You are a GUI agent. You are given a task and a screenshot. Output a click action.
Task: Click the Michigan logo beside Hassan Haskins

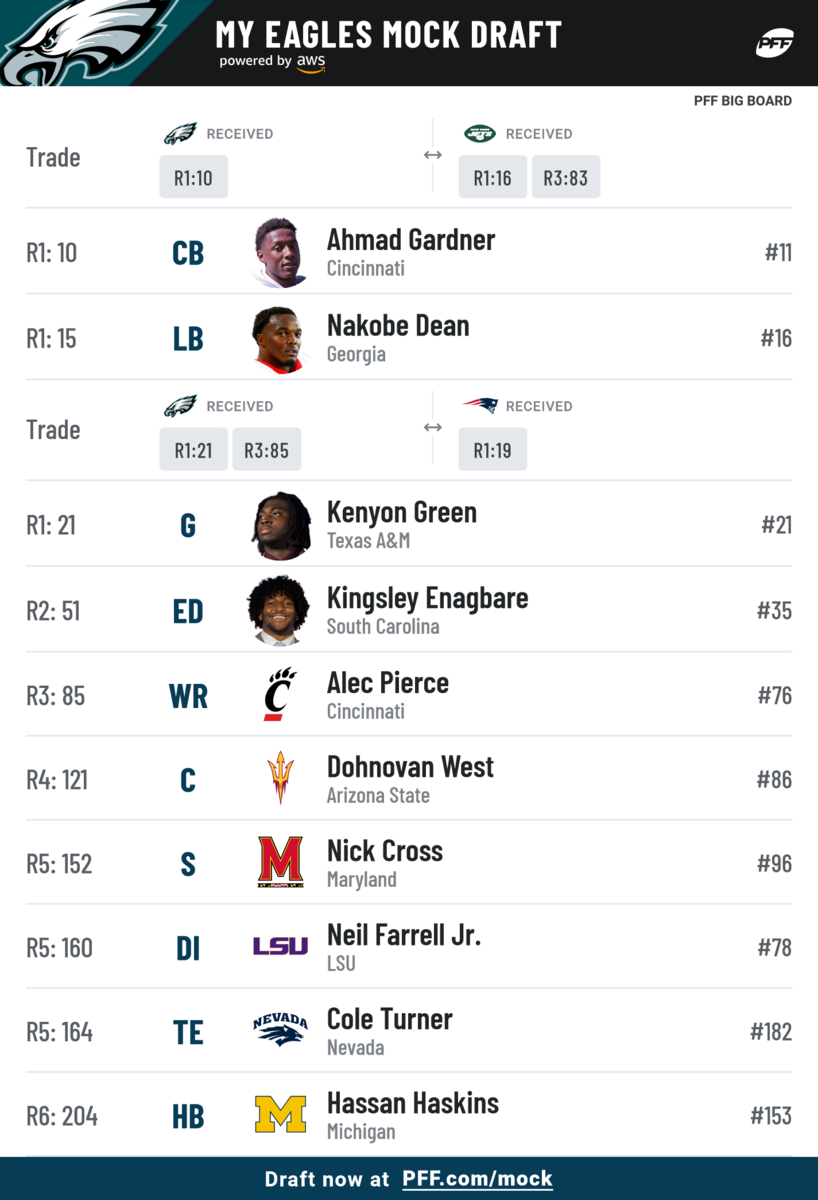280,1114
